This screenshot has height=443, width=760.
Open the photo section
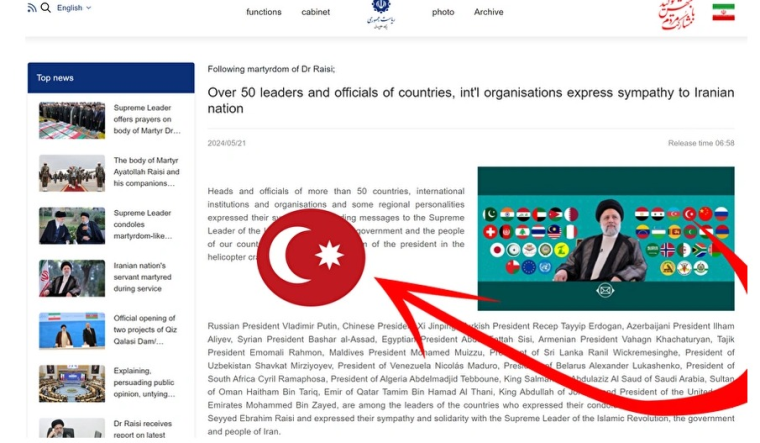443,12
